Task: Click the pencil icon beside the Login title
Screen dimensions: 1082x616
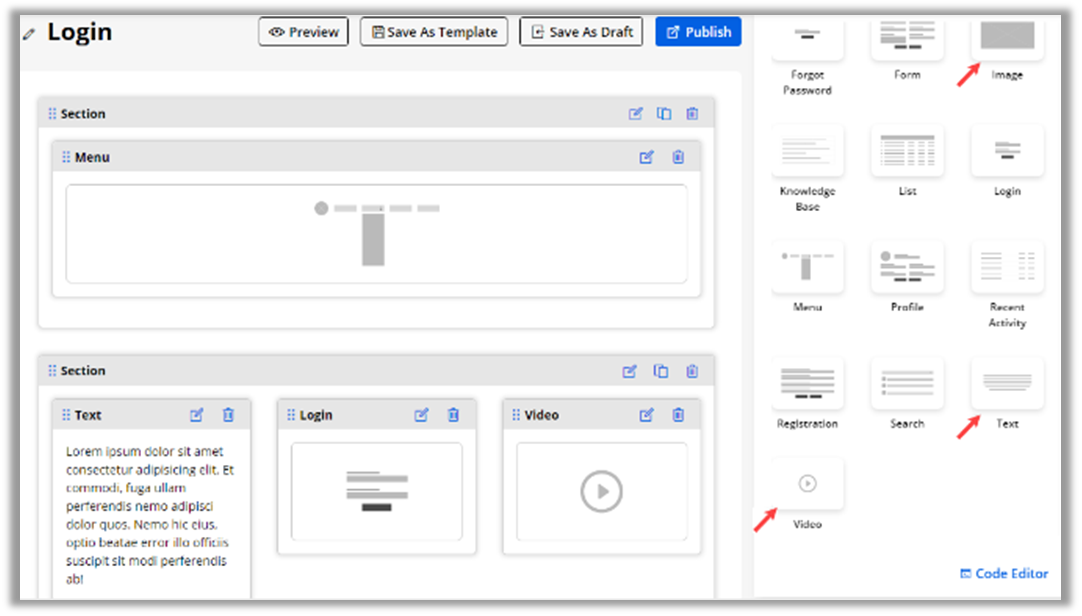Action: [x=28, y=34]
